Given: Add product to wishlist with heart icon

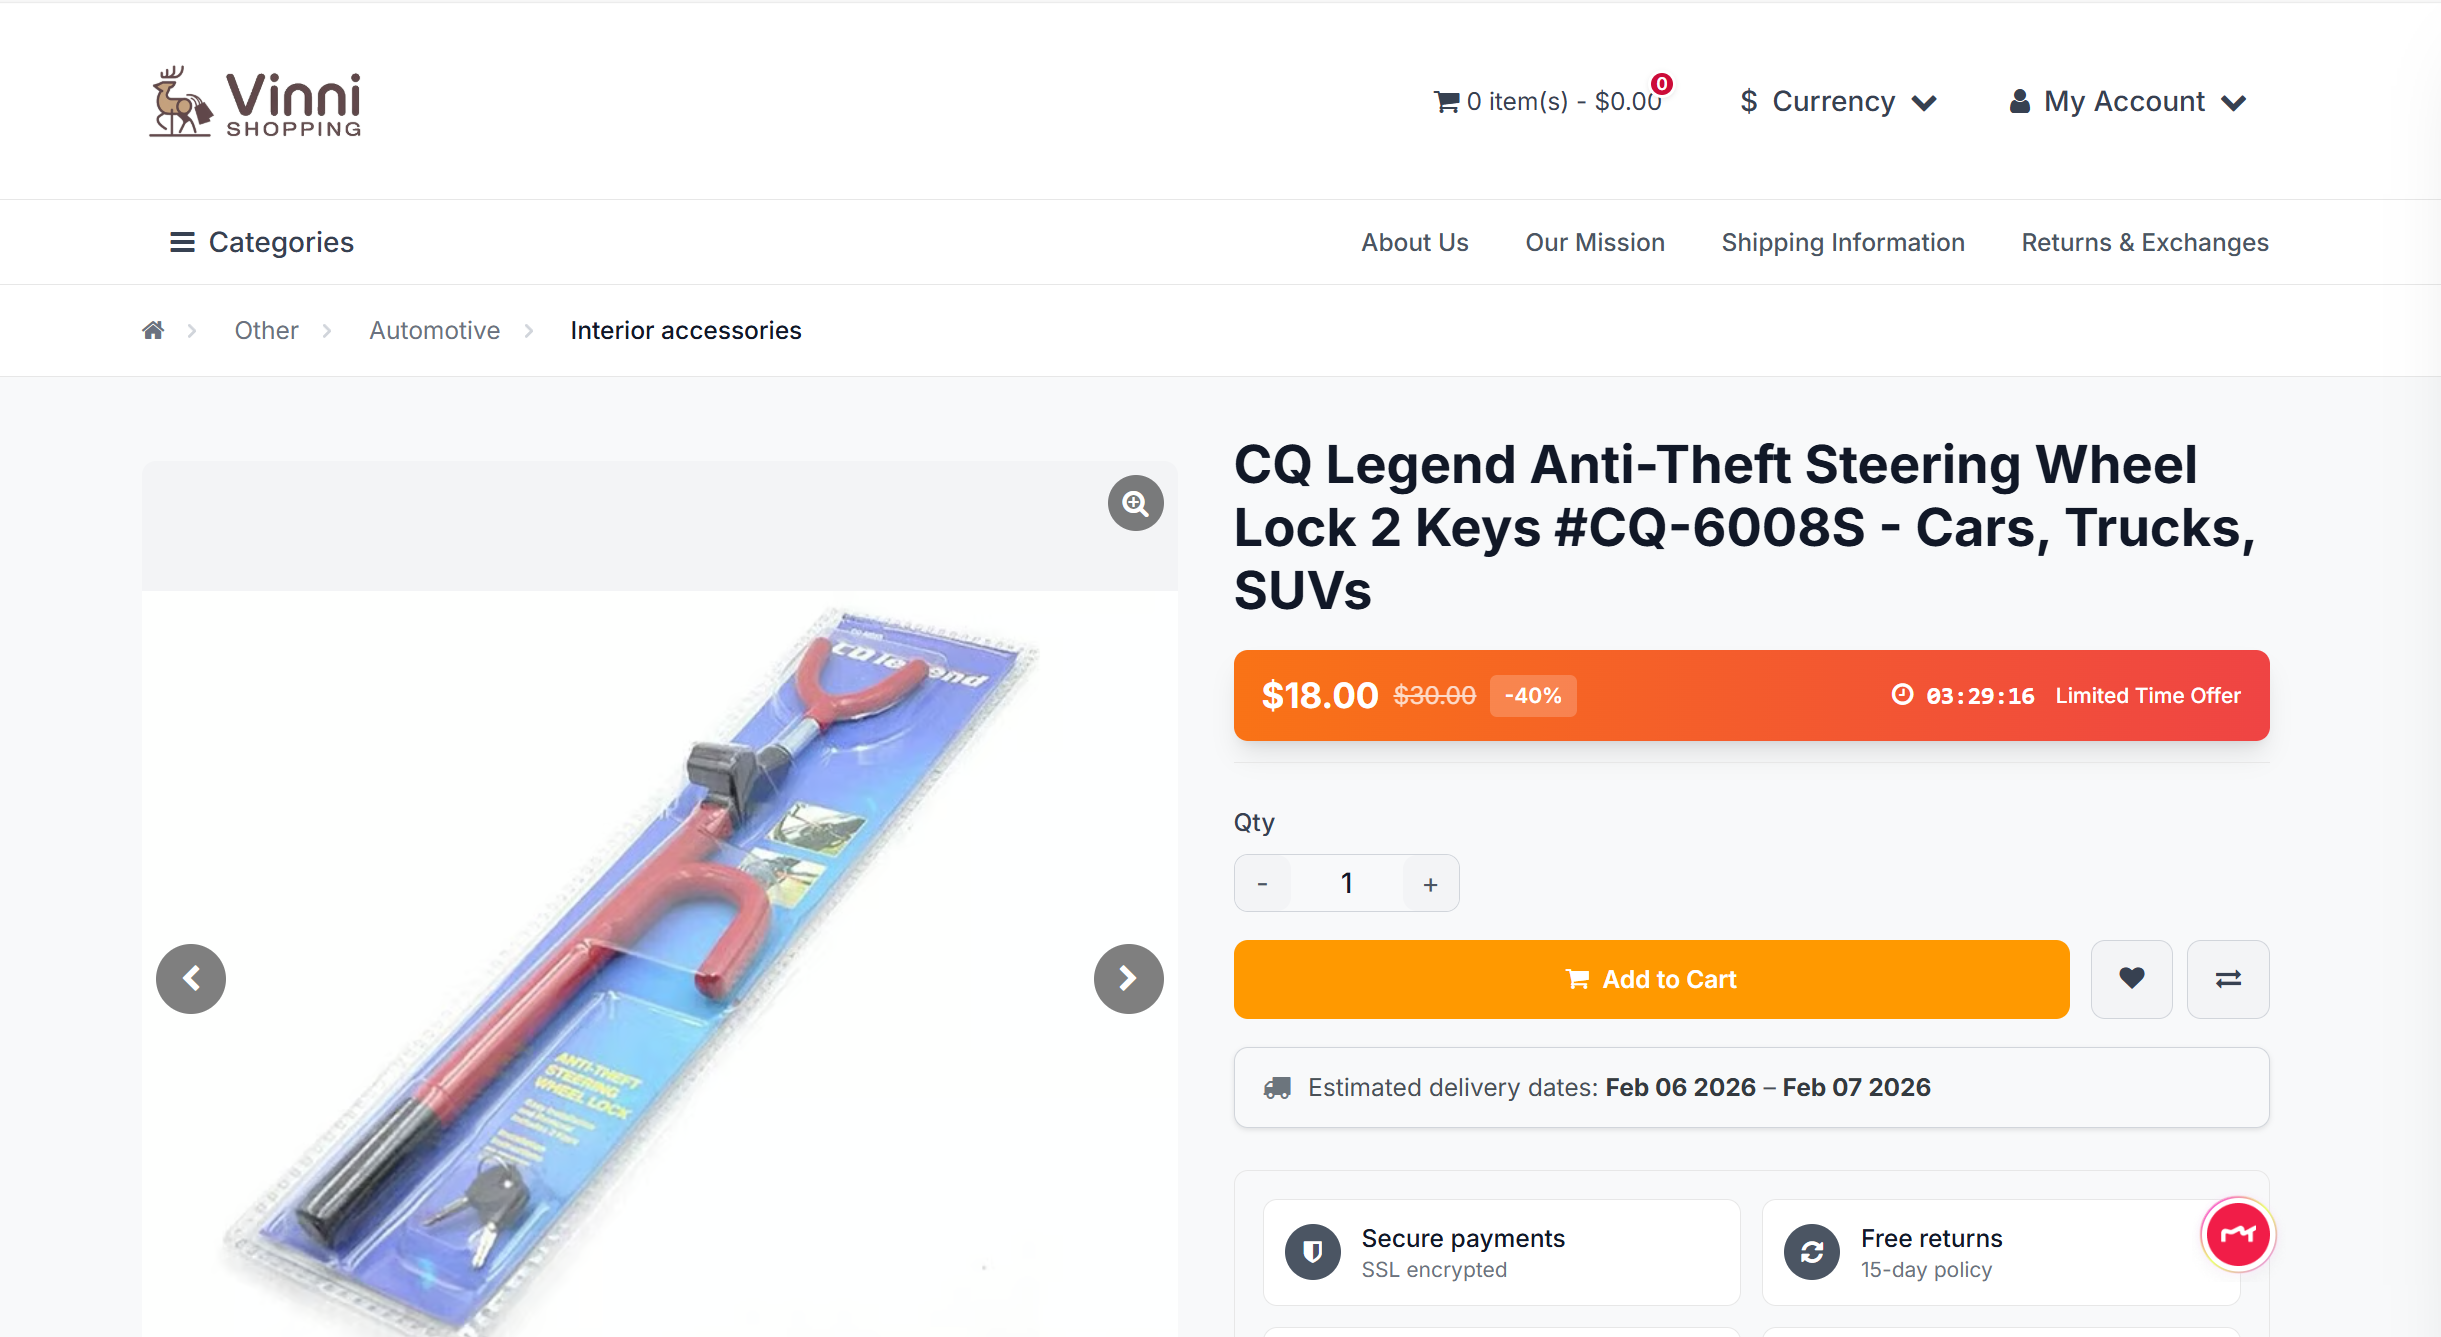Looking at the screenshot, I should [x=2131, y=979].
